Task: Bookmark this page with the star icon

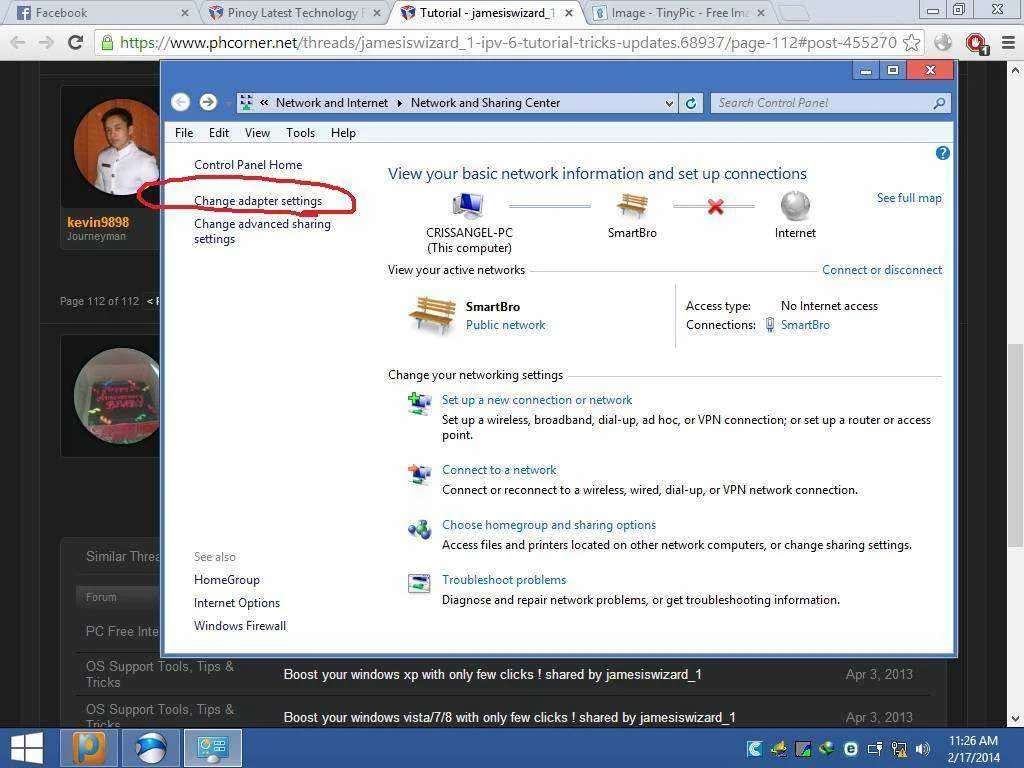Action: [912, 43]
